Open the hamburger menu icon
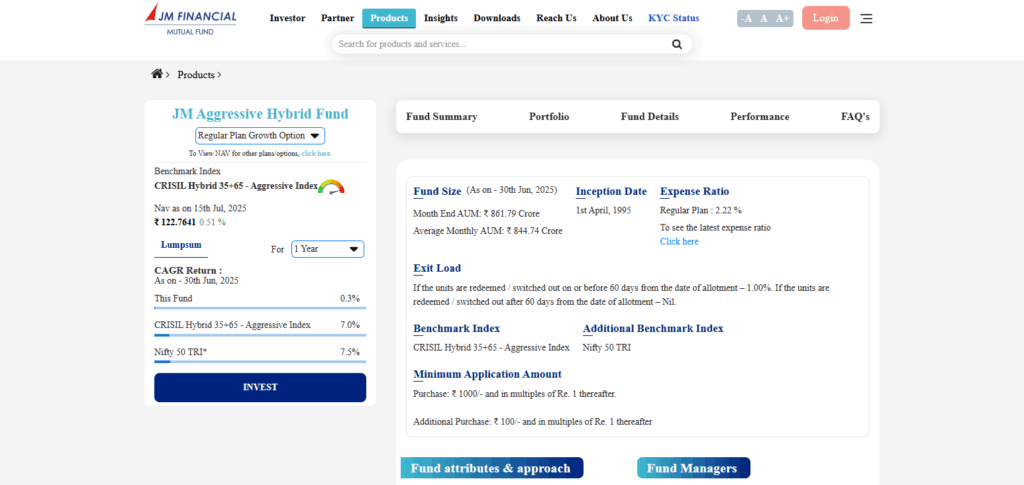The width and height of the screenshot is (1024, 485). (x=866, y=18)
